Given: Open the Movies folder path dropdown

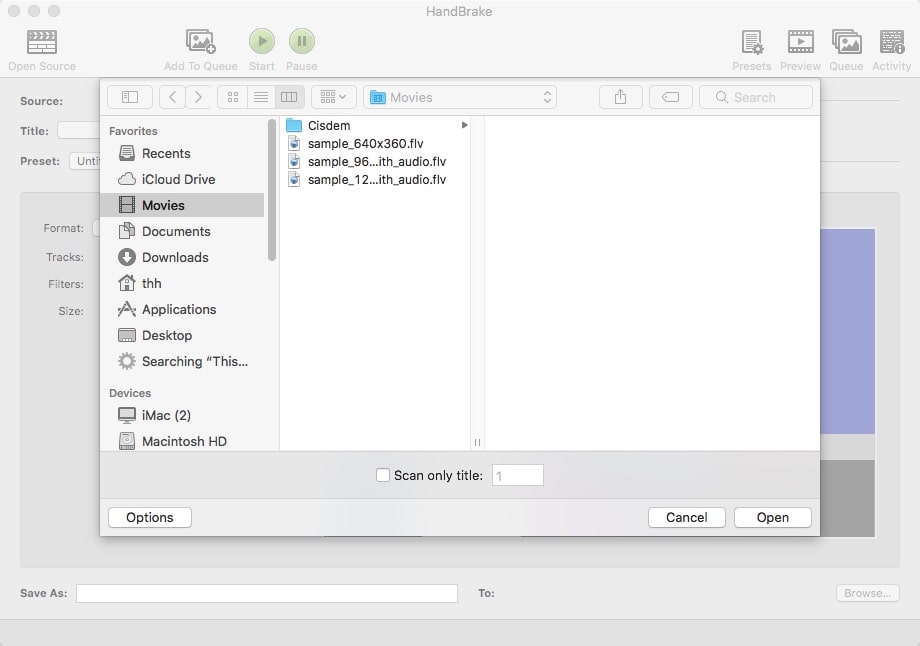Looking at the screenshot, I should point(460,97).
